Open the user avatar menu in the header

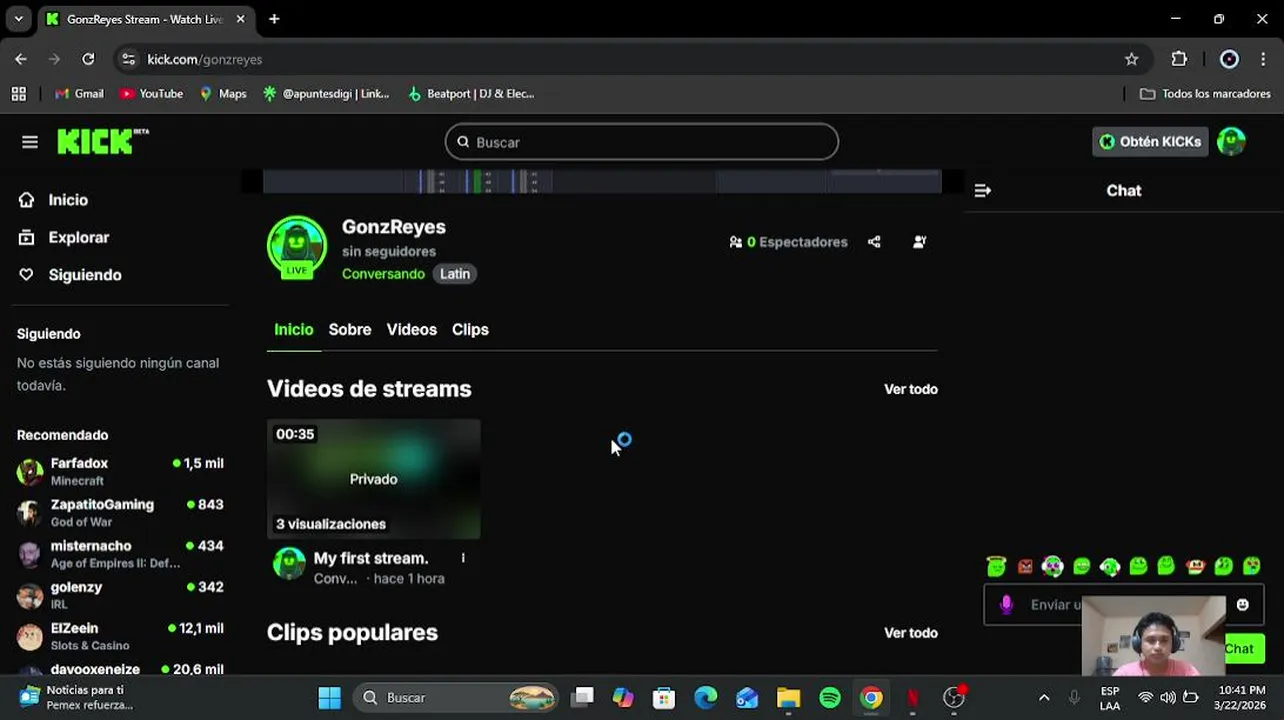tap(1231, 142)
